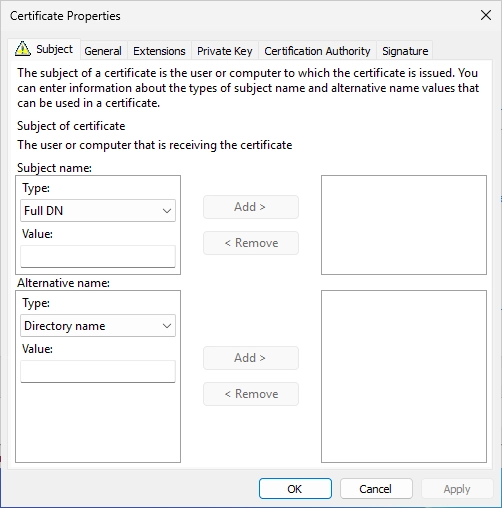Dismiss dialog with Cancel button
502x508 pixels.
click(x=376, y=489)
